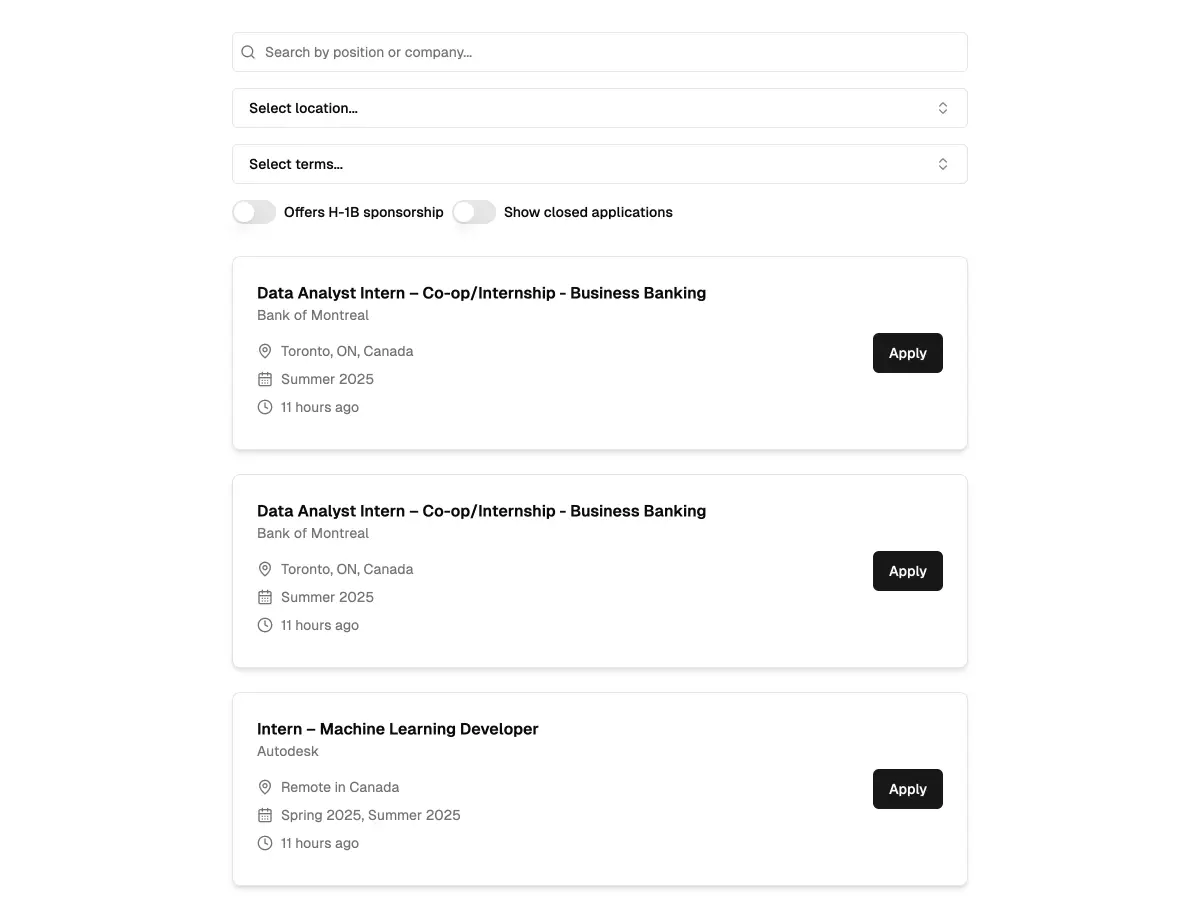Click location pin icon on first job card
Screen dimensions: 1200x909
[x=265, y=351]
